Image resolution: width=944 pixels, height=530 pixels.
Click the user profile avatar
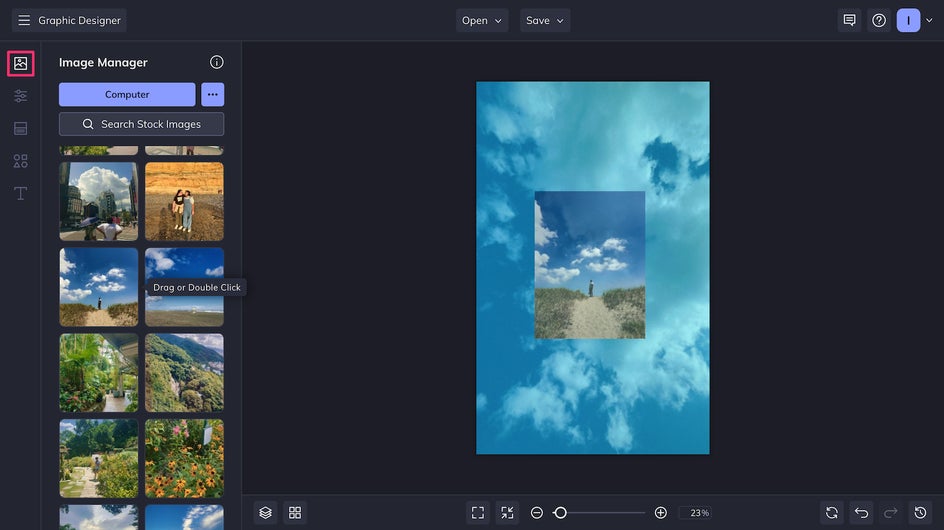coord(908,20)
